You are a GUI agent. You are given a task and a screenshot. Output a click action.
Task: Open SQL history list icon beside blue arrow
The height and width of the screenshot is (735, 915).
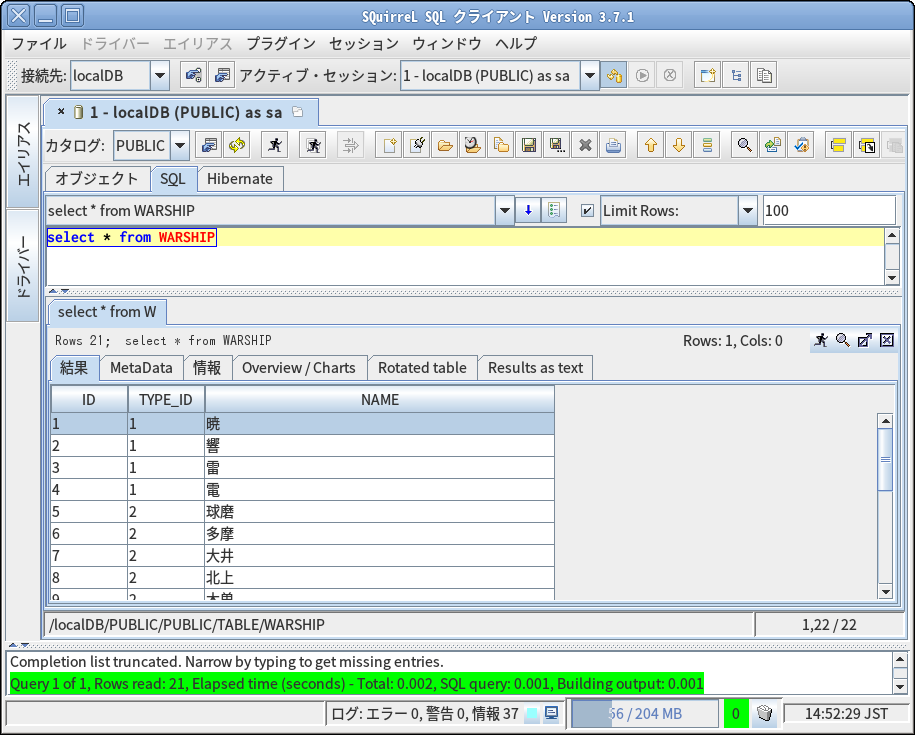(x=554, y=211)
